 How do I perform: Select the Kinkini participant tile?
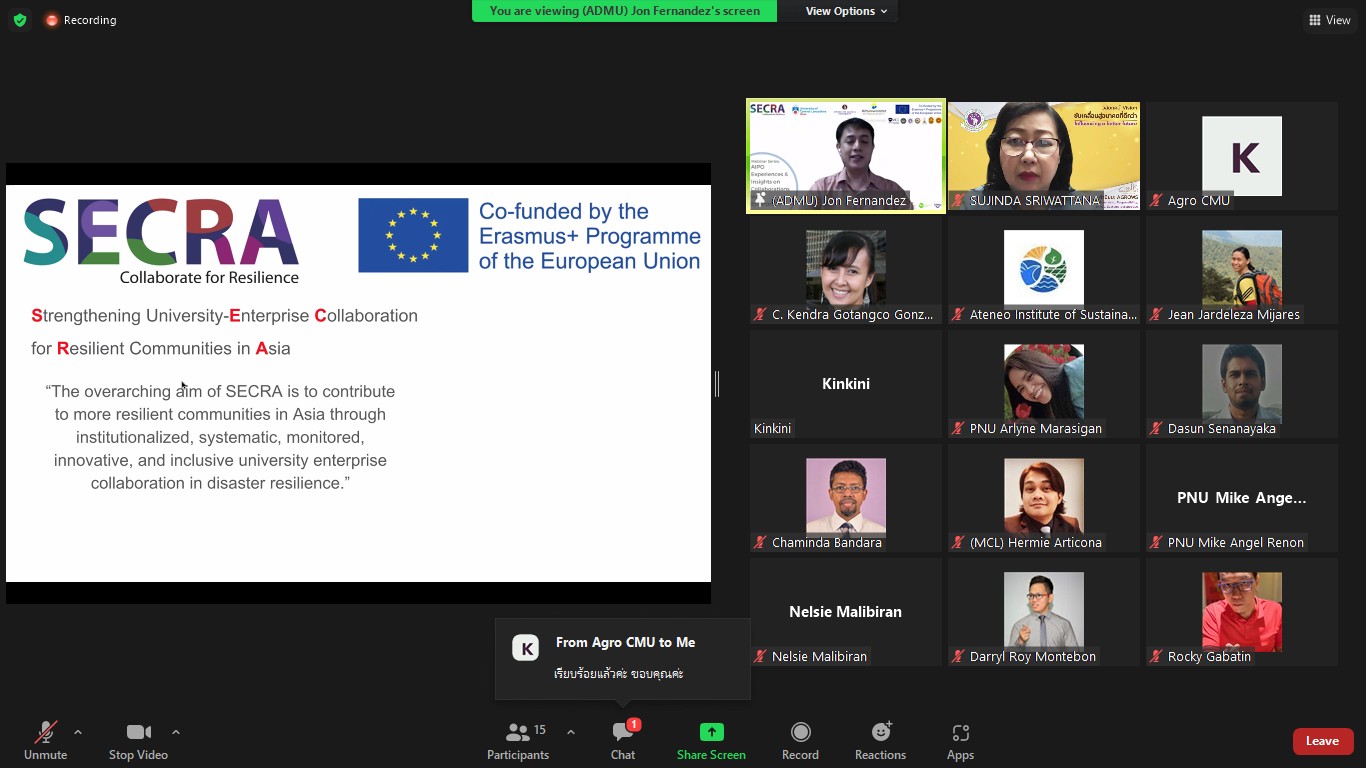pos(846,383)
